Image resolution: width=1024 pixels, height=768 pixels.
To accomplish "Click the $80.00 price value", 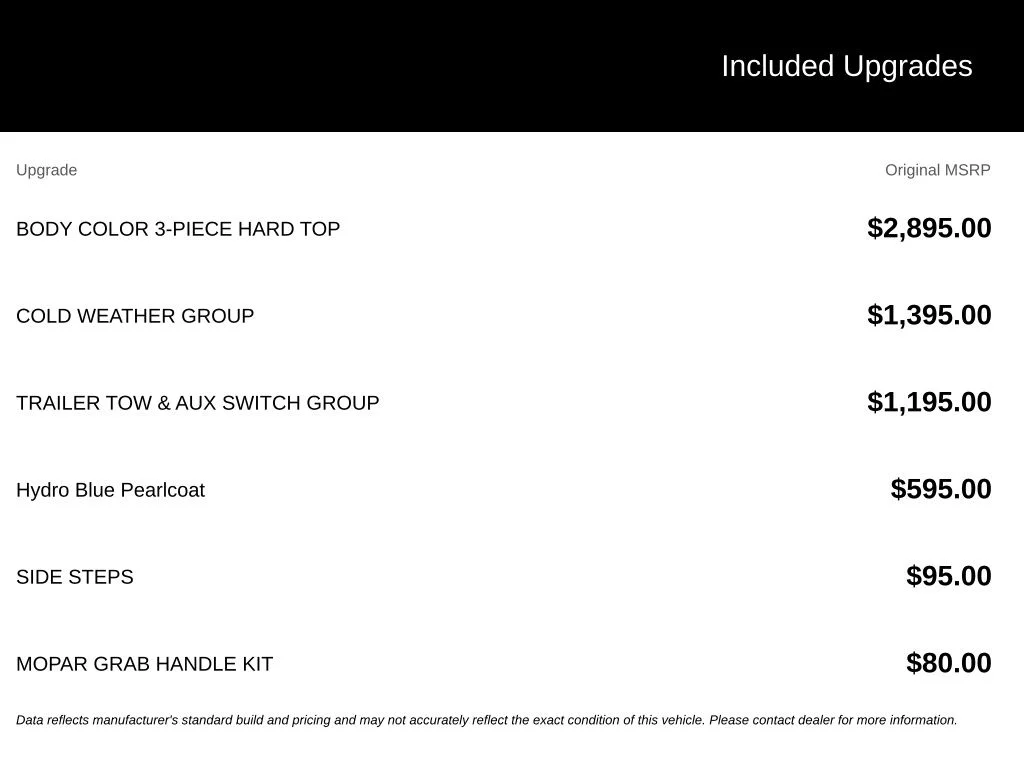I will coord(948,662).
